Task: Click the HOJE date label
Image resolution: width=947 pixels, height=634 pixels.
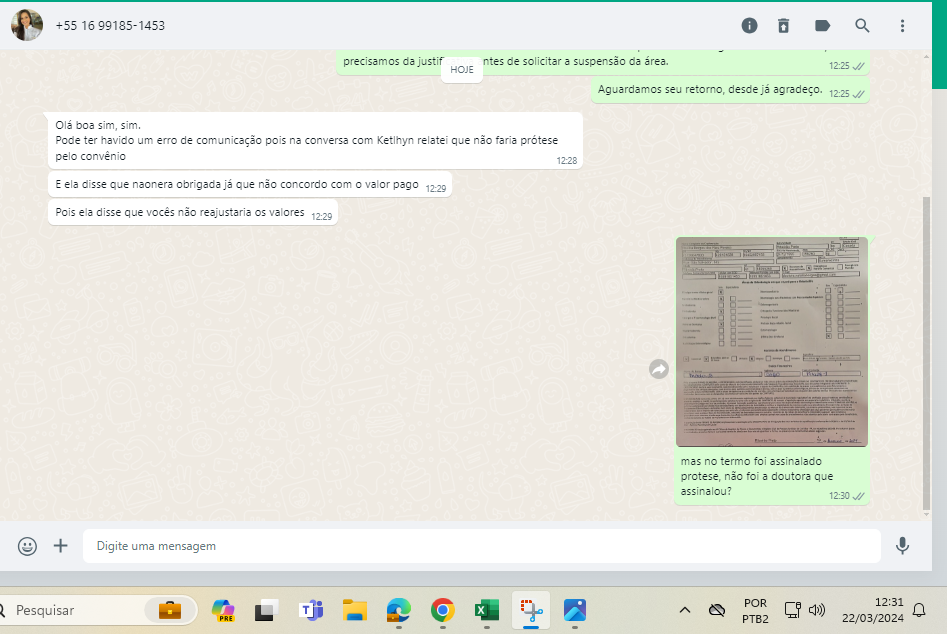Action: 462,69
